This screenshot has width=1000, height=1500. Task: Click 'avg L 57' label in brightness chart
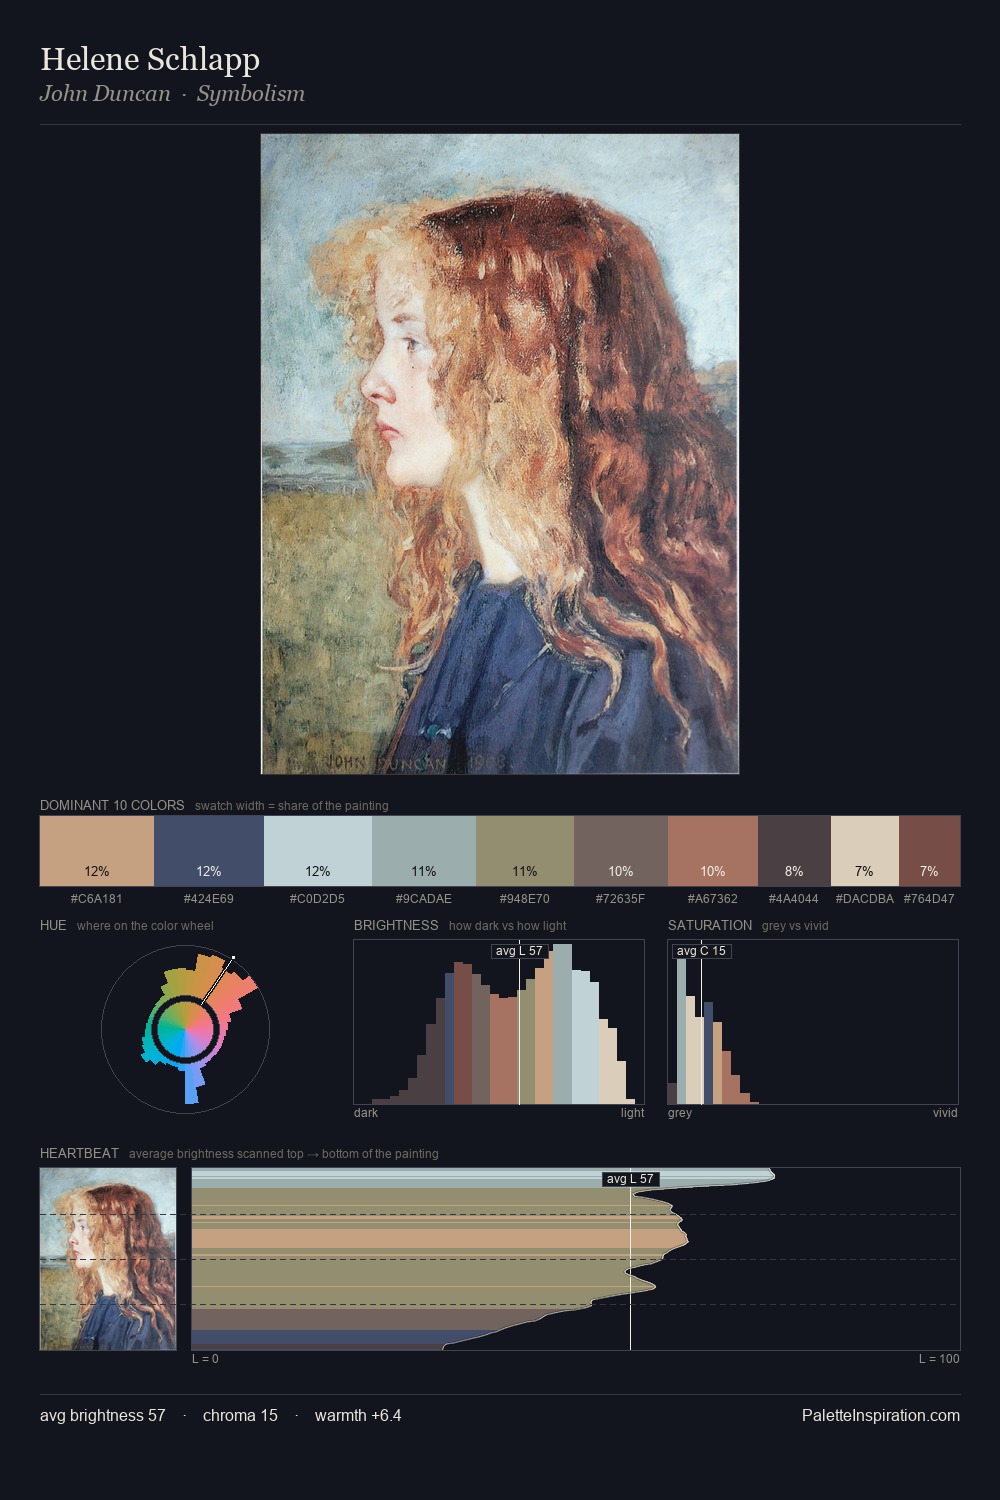point(519,951)
